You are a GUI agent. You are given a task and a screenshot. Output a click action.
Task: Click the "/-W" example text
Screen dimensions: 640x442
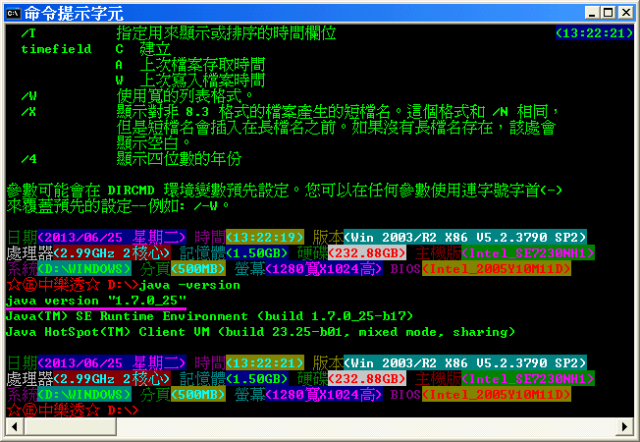click(x=205, y=206)
